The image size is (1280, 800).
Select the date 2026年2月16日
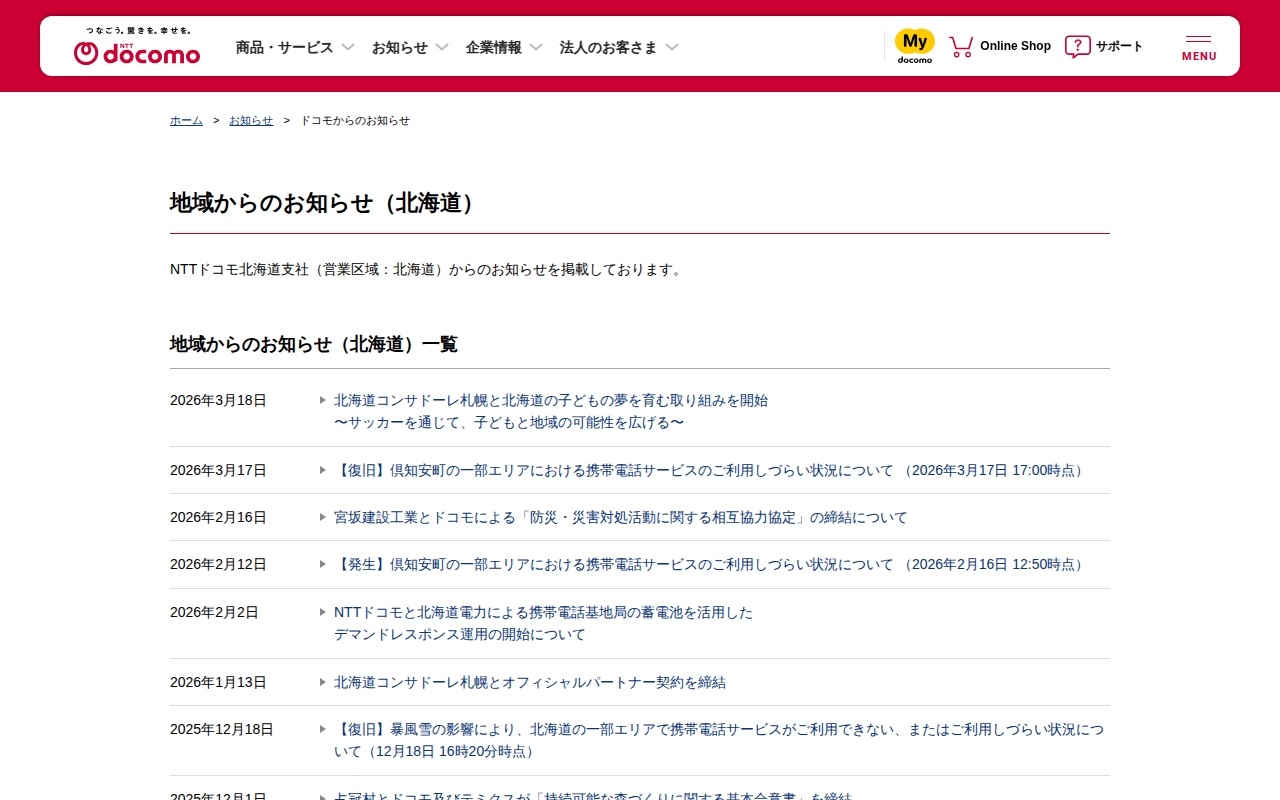218,517
